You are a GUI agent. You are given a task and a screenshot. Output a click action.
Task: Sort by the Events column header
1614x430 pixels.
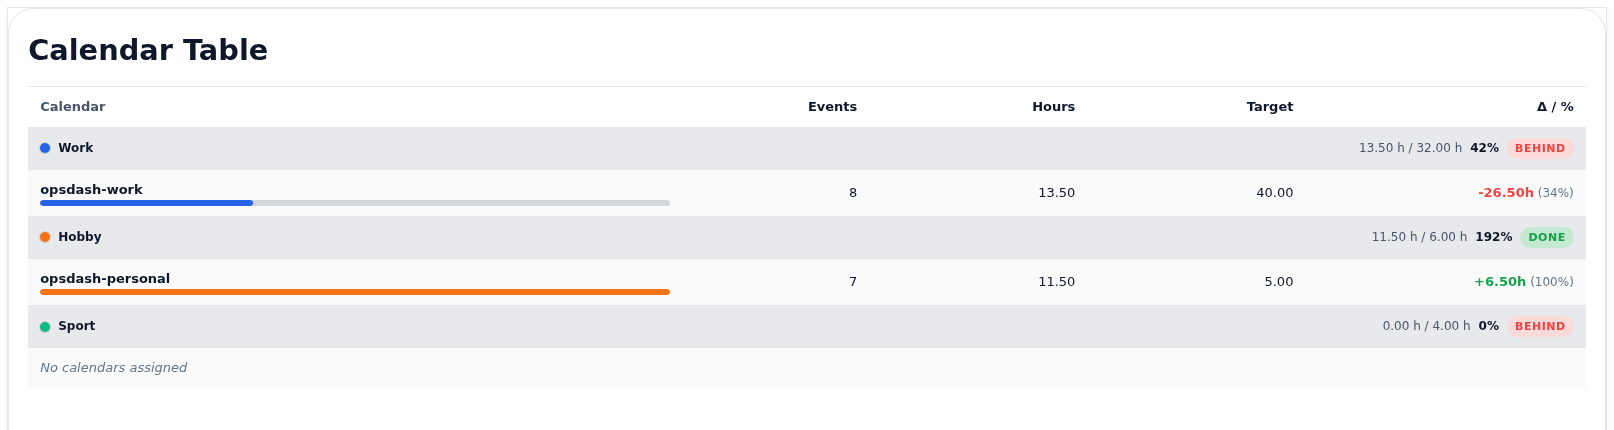pyautogui.click(x=832, y=107)
